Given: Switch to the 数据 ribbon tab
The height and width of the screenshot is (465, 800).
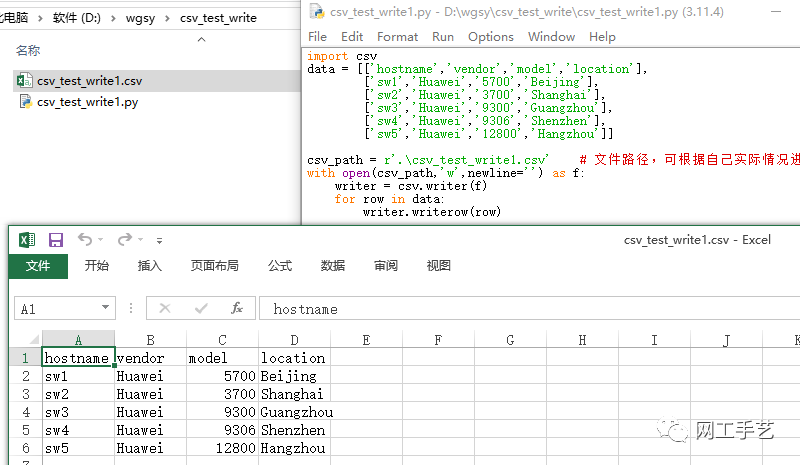Looking at the screenshot, I should (x=333, y=266).
